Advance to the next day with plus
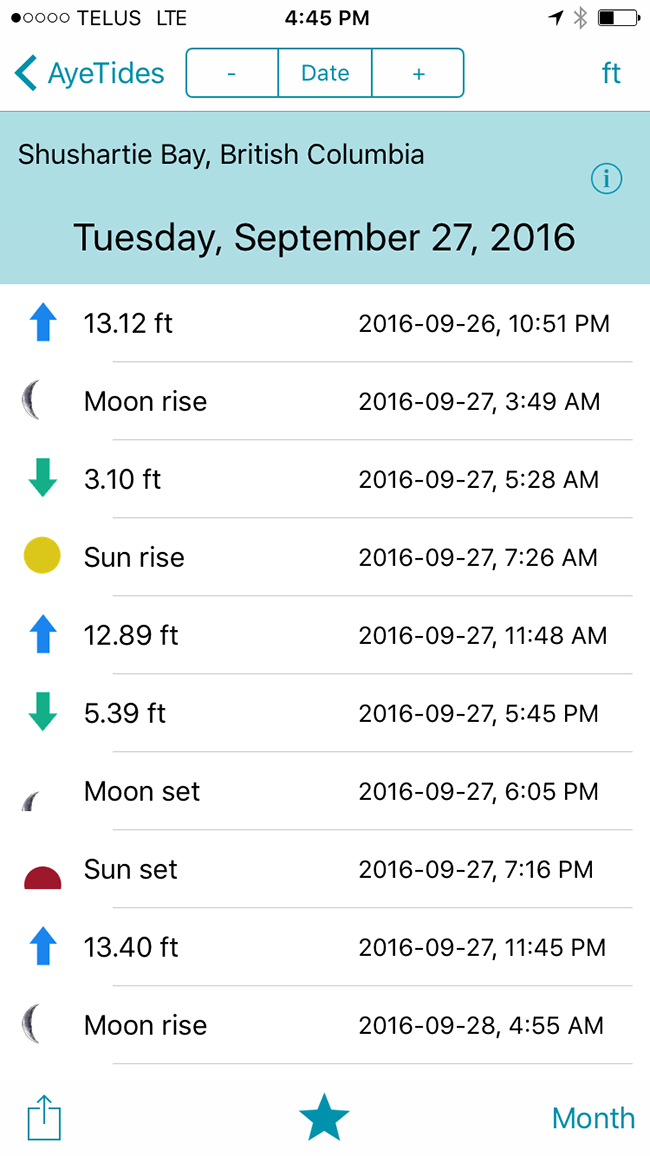This screenshot has width=650, height=1156. tap(418, 73)
